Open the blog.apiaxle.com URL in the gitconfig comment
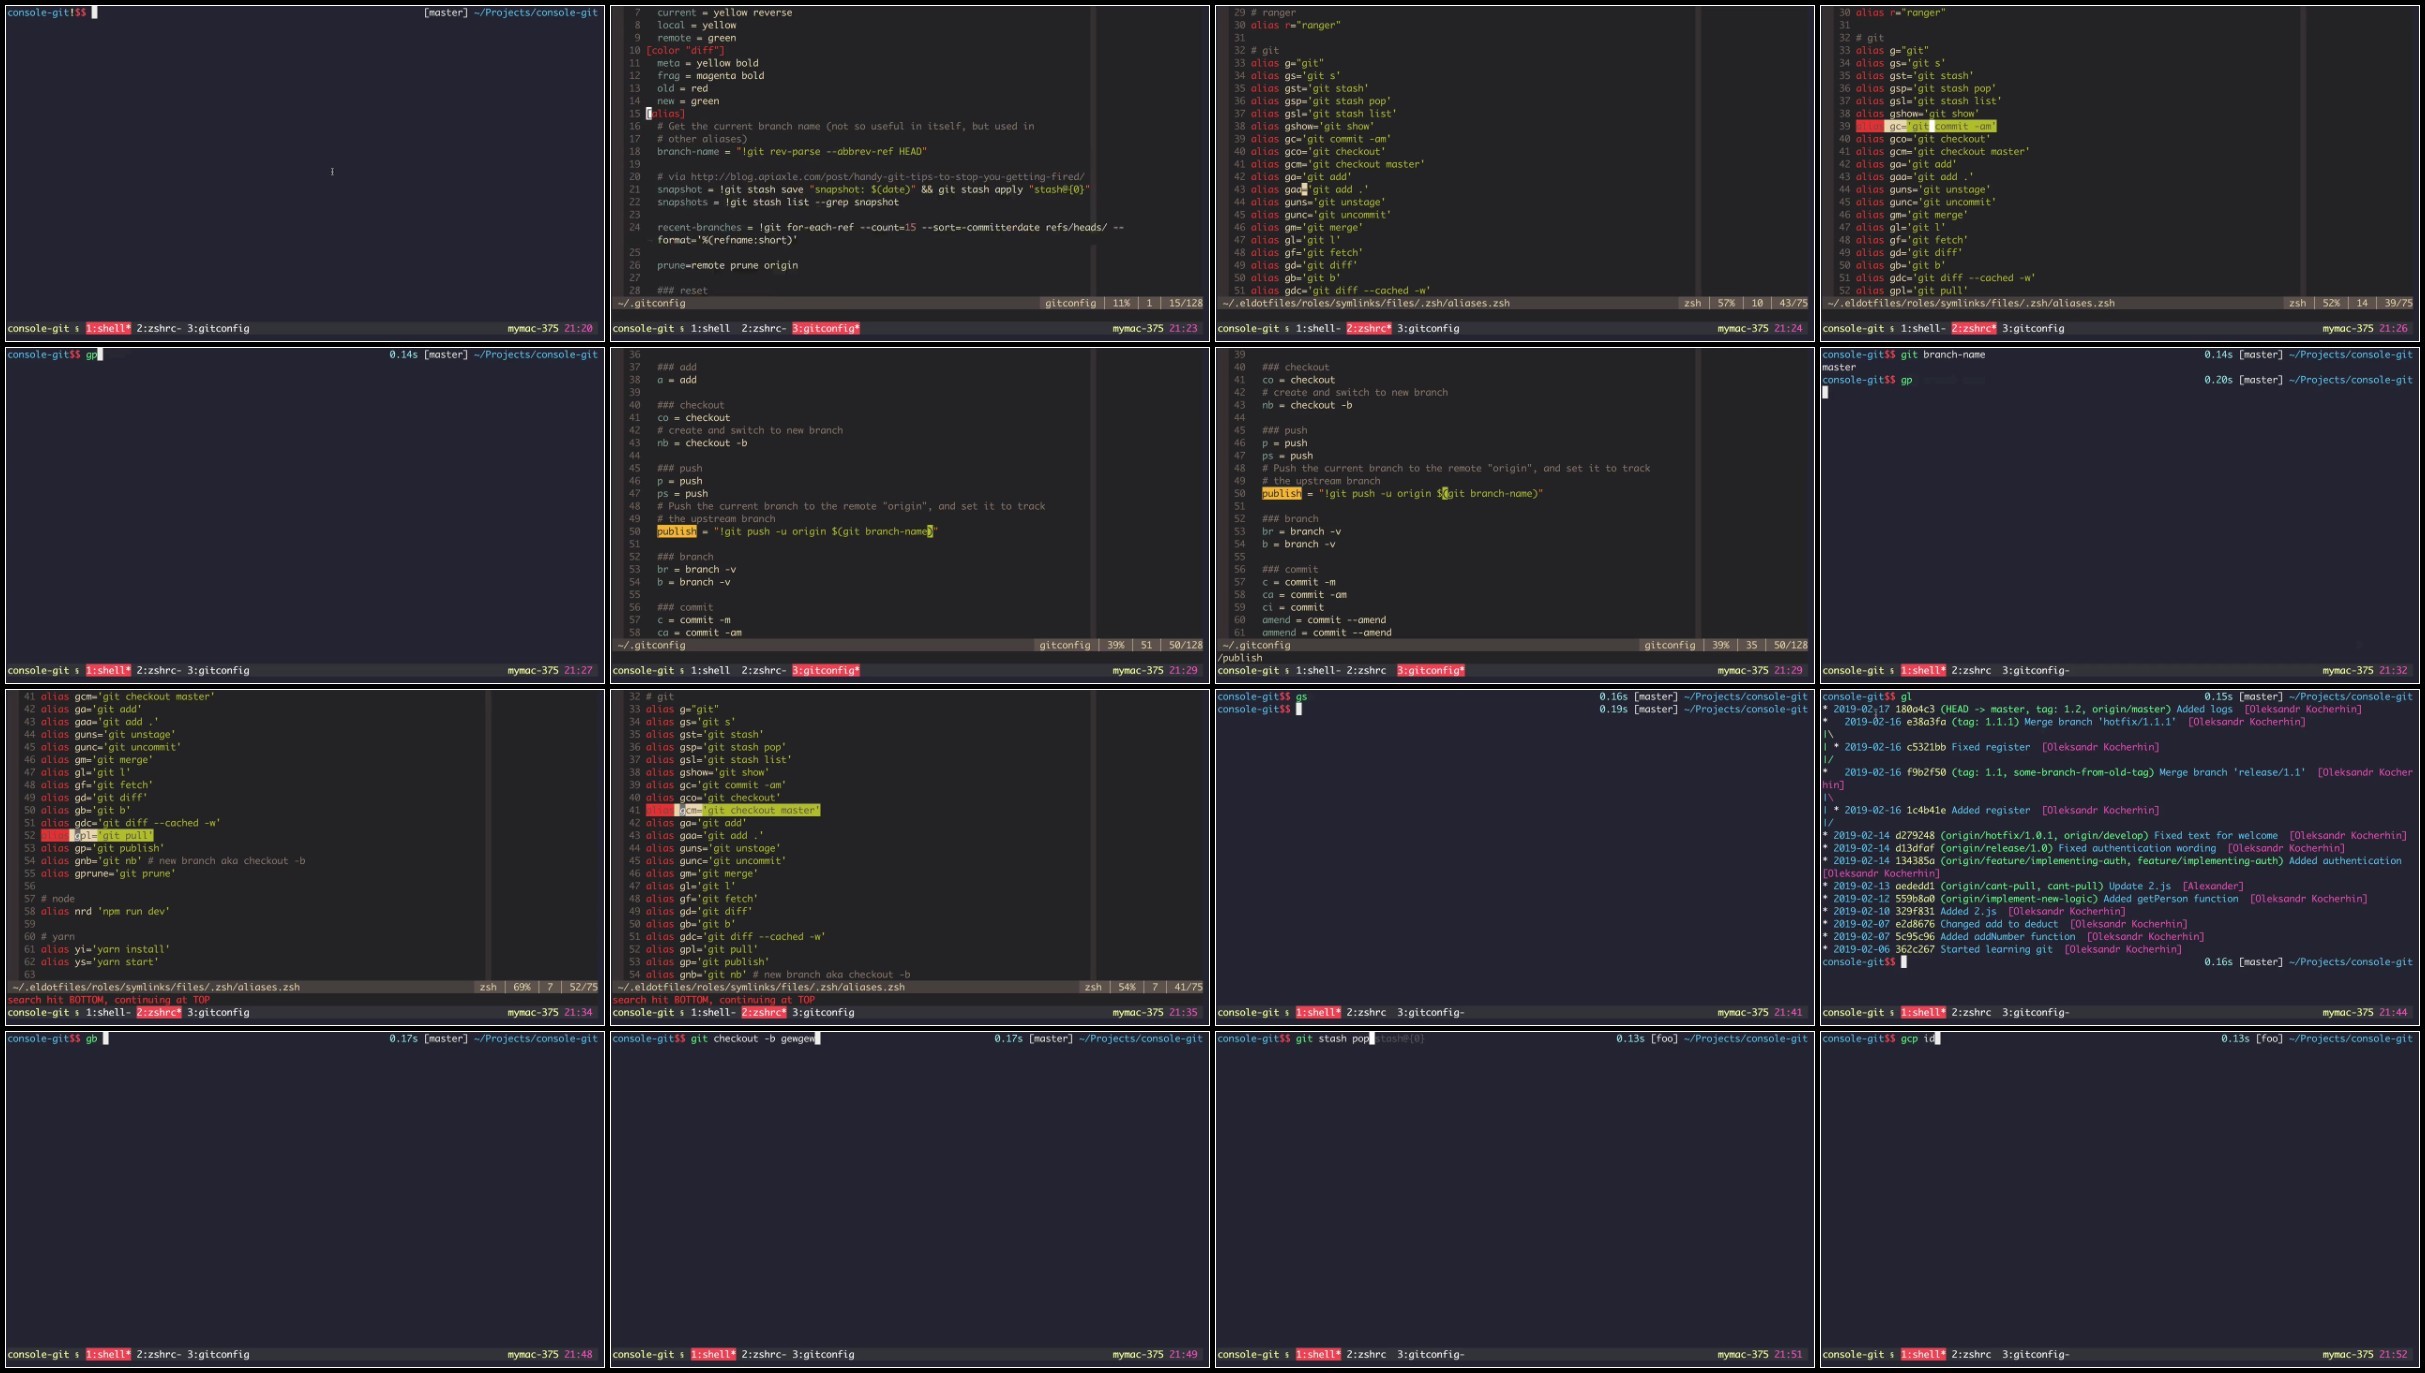The image size is (2425, 1373). click(x=887, y=177)
